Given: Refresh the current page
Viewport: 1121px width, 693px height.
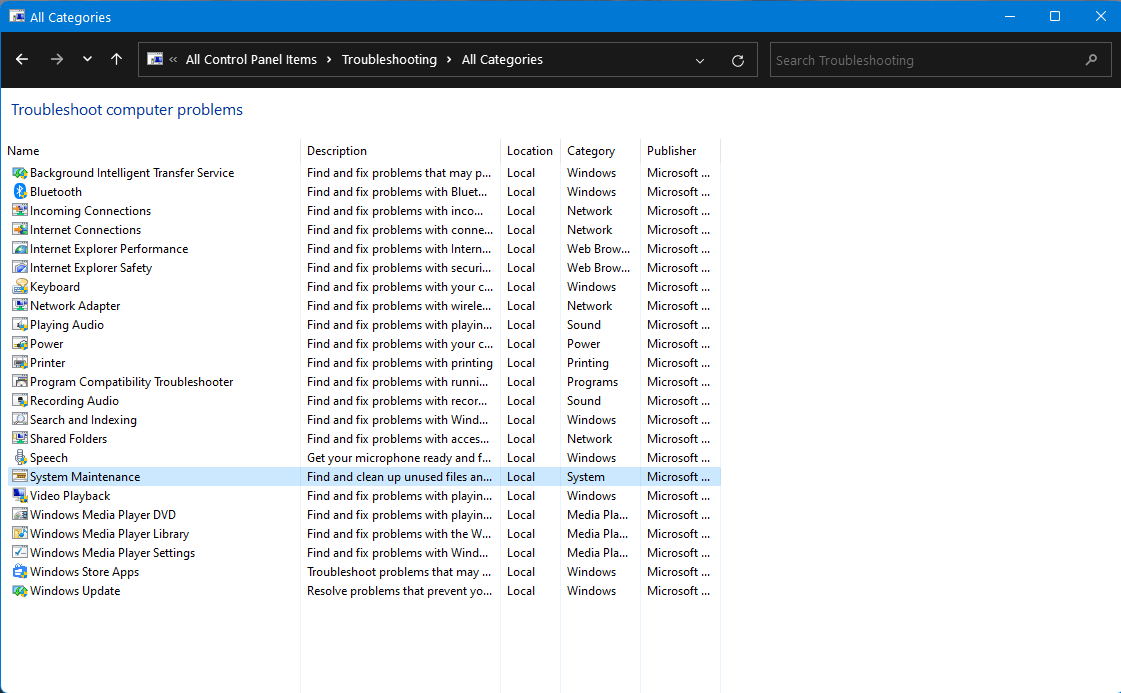Looking at the screenshot, I should click(737, 59).
